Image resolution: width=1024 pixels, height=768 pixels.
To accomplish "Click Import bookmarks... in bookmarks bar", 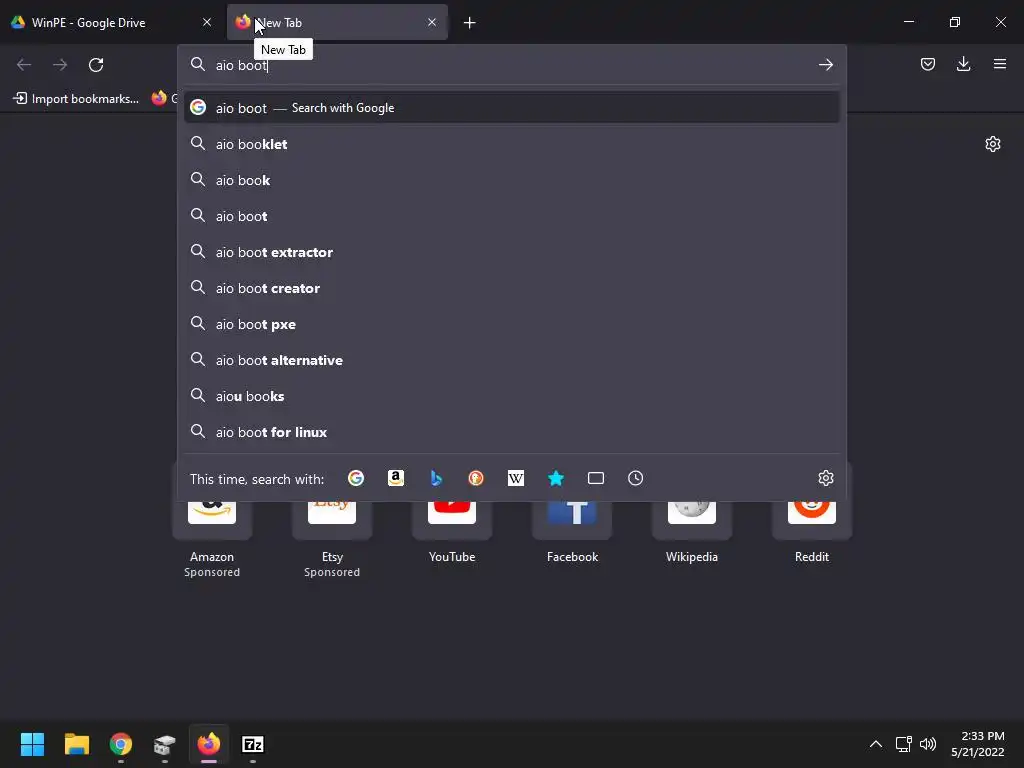I will [76, 99].
